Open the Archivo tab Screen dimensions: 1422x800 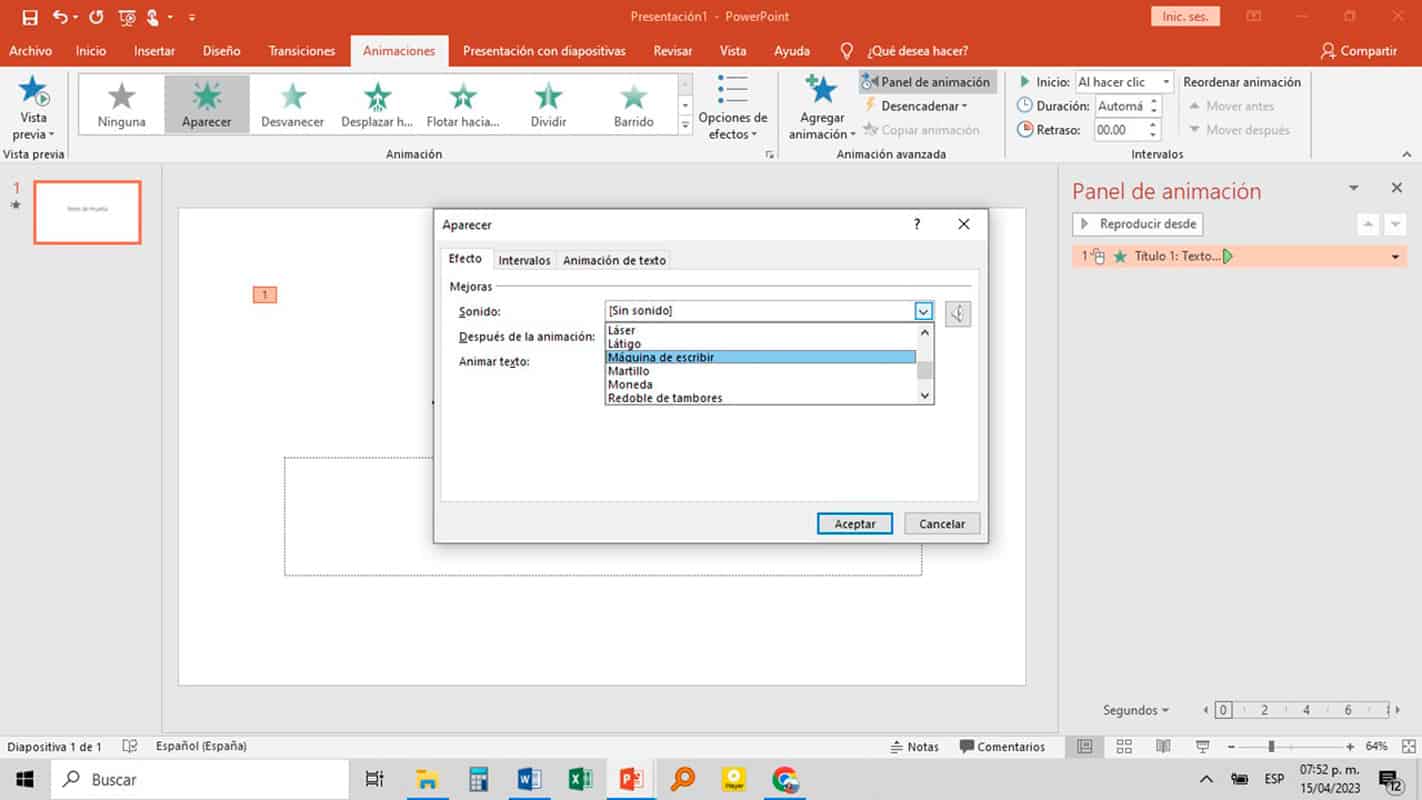tap(30, 51)
